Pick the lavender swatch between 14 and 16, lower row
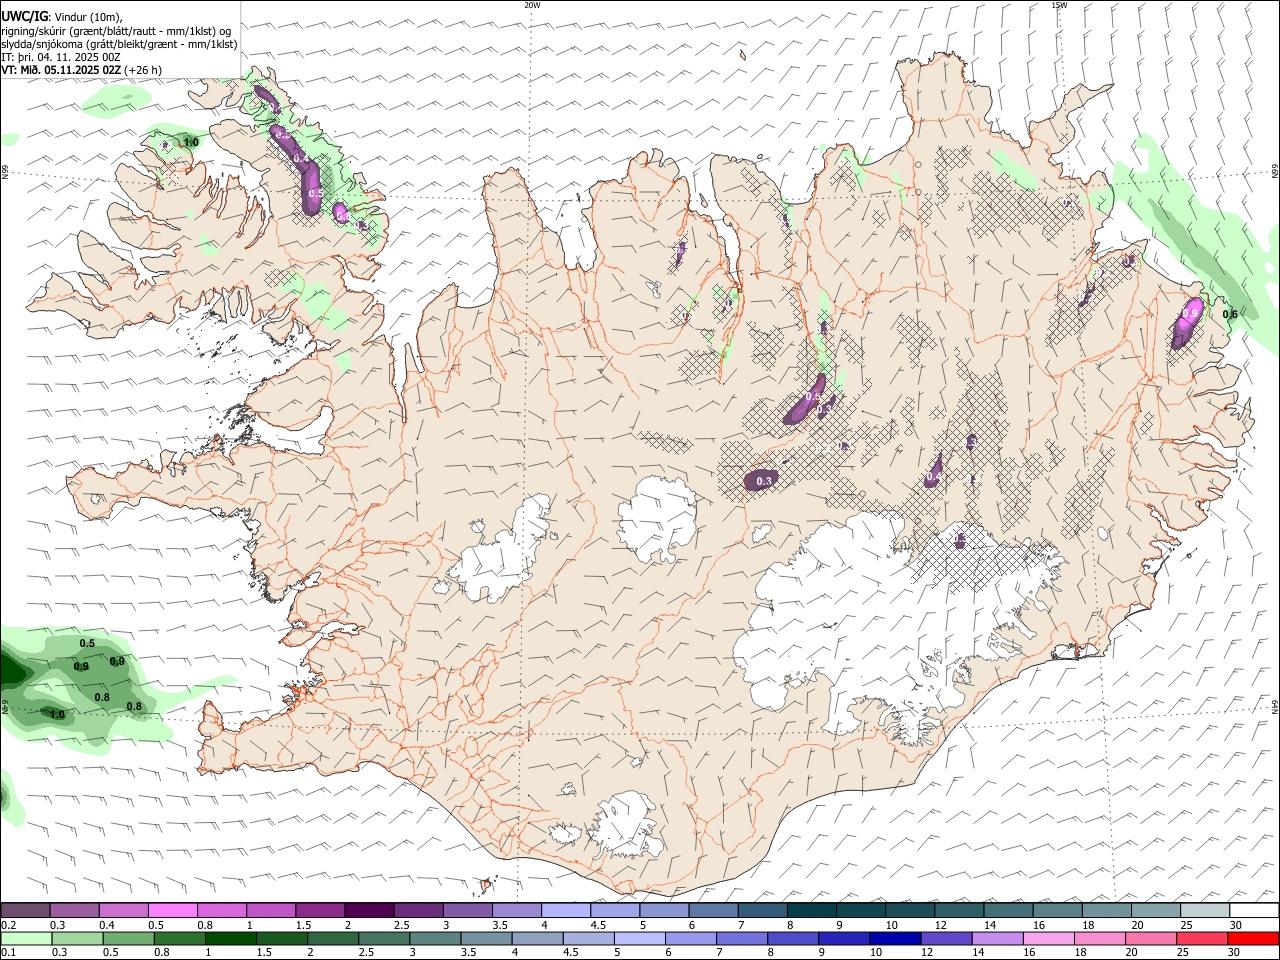This screenshot has width=1280, height=960. 998,939
